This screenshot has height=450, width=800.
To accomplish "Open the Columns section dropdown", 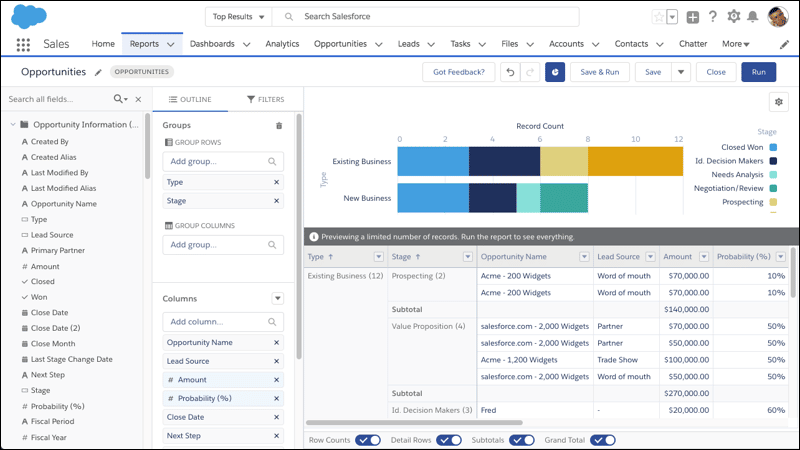I will point(278,298).
